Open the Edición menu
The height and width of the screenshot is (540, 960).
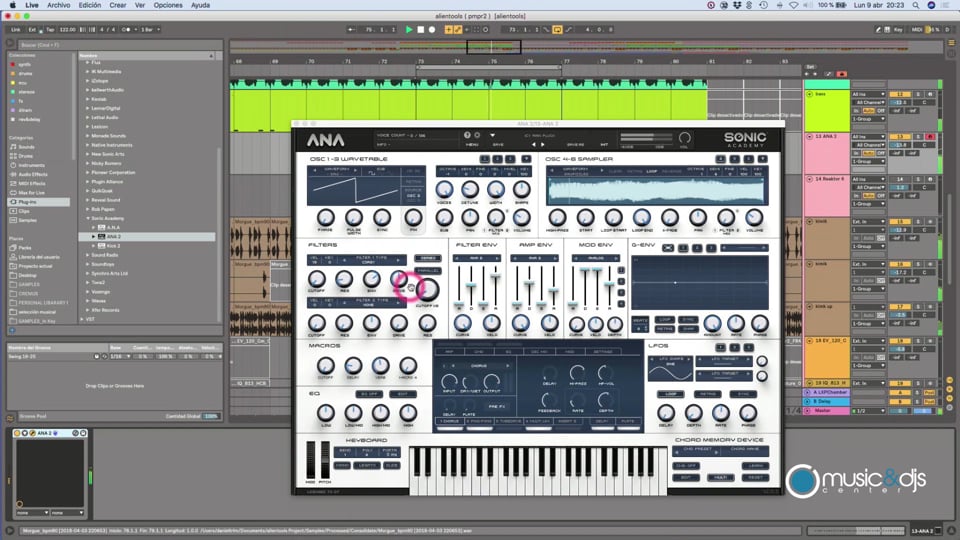tap(90, 5)
